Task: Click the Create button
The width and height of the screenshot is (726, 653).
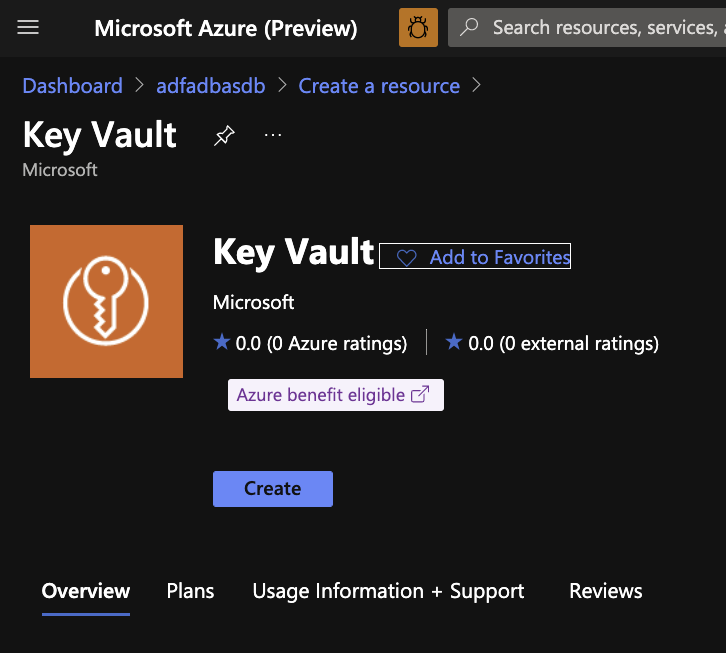Action: tap(273, 489)
